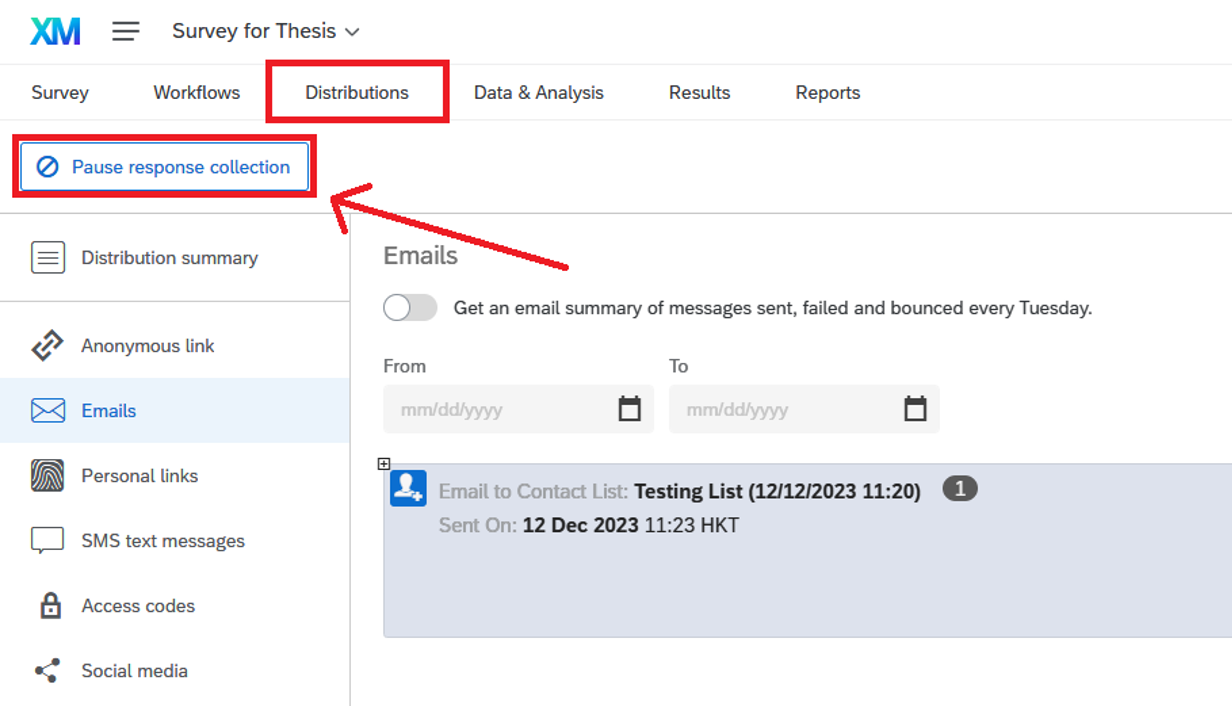
Task: Switch to the Data & Analysis tab
Action: (538, 93)
